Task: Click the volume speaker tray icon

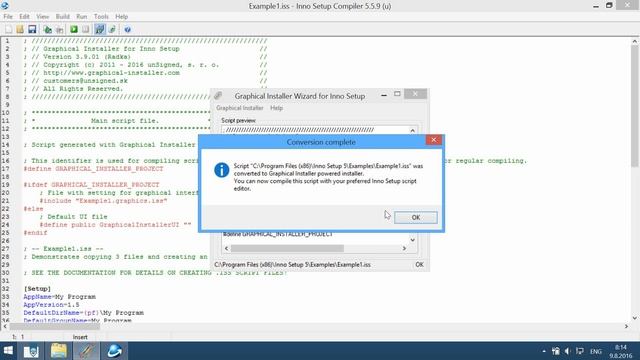Action: coord(567,351)
